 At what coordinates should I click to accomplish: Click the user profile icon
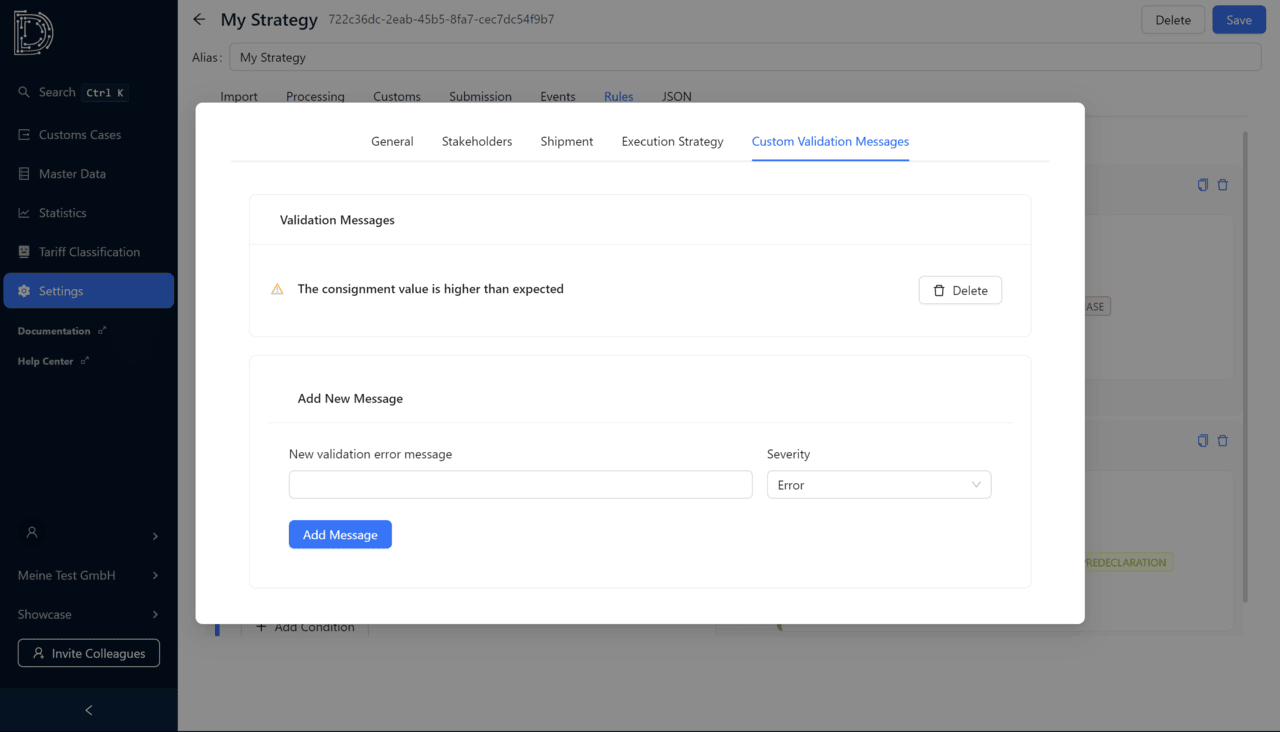[32, 533]
